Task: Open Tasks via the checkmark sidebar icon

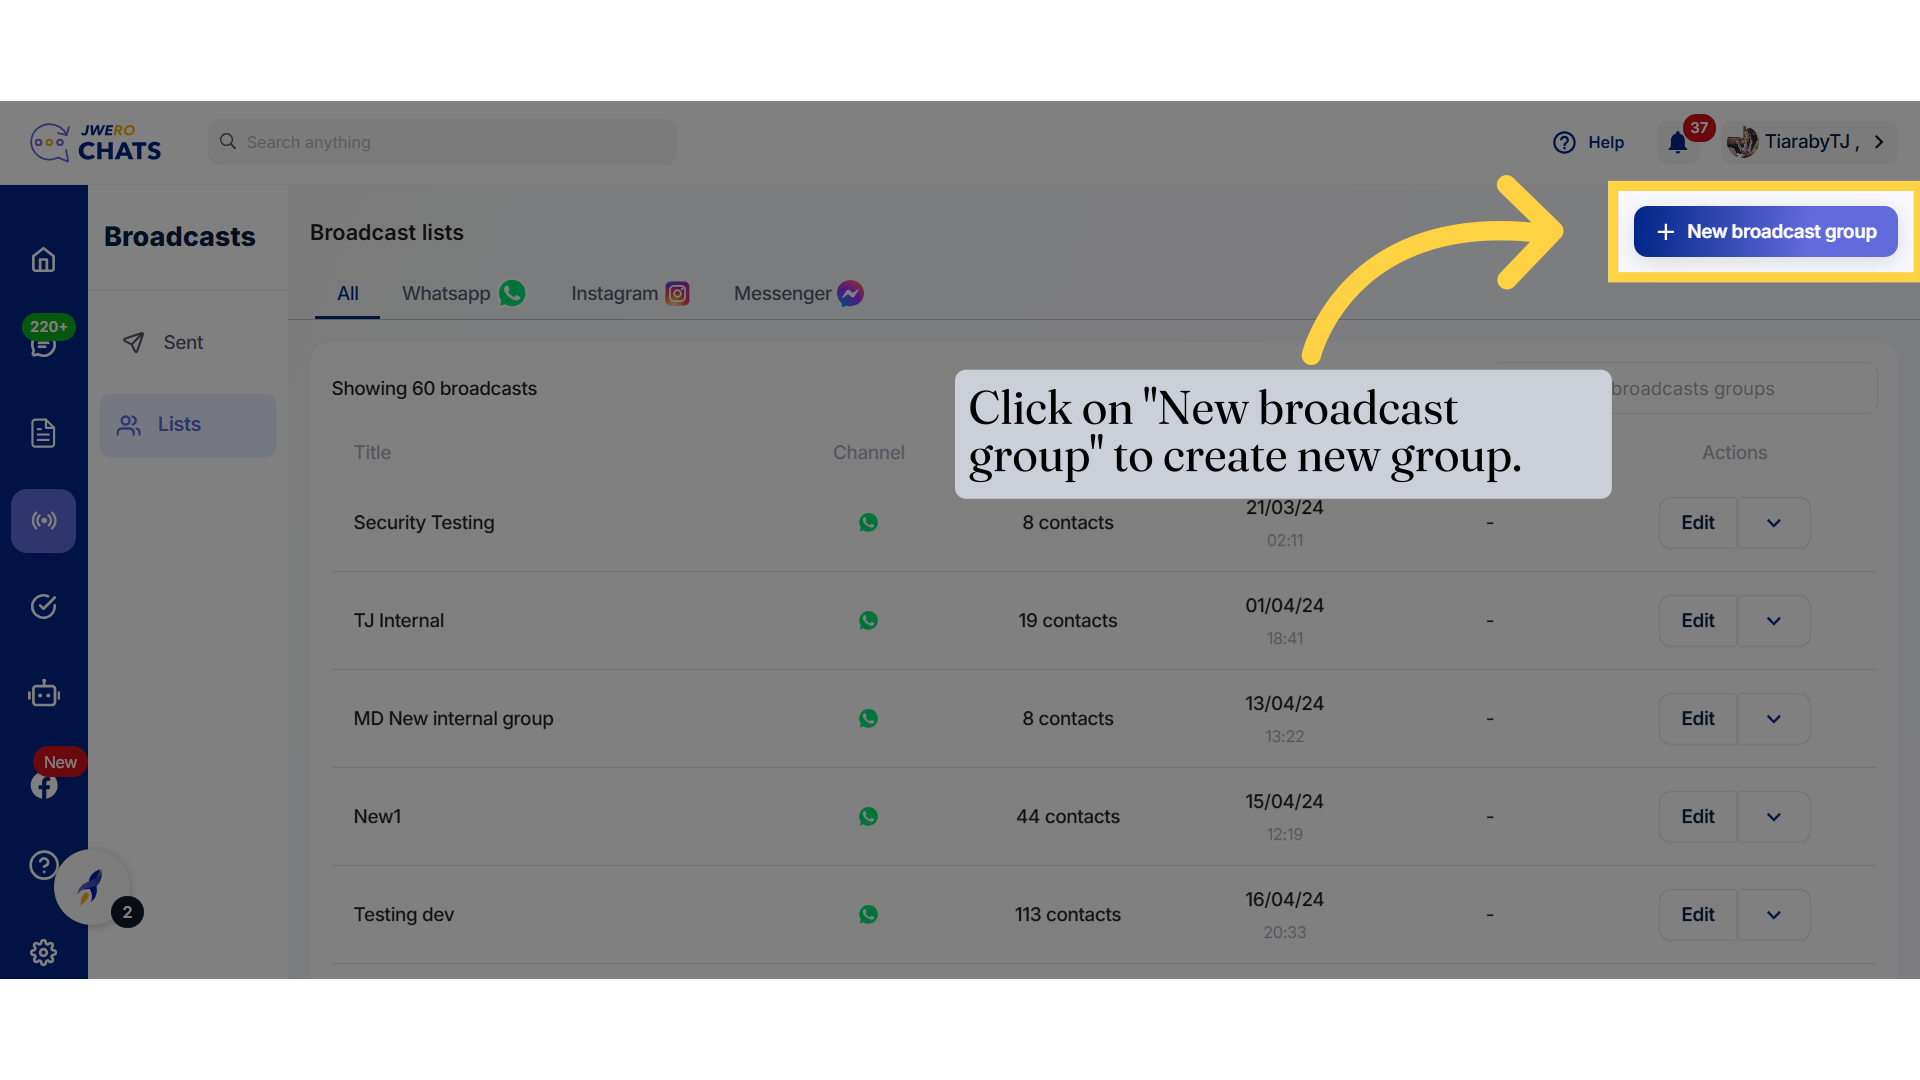Action: click(x=43, y=606)
